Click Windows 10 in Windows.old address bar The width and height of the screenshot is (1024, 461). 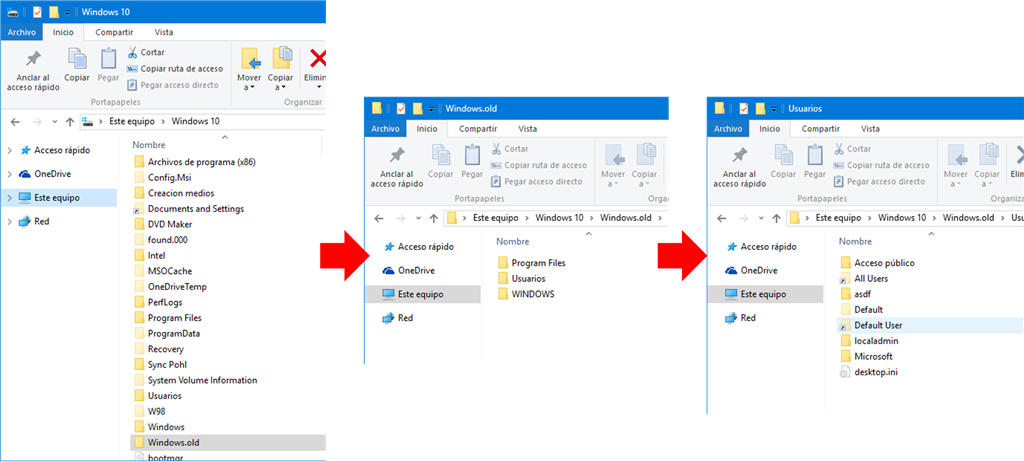click(x=559, y=218)
